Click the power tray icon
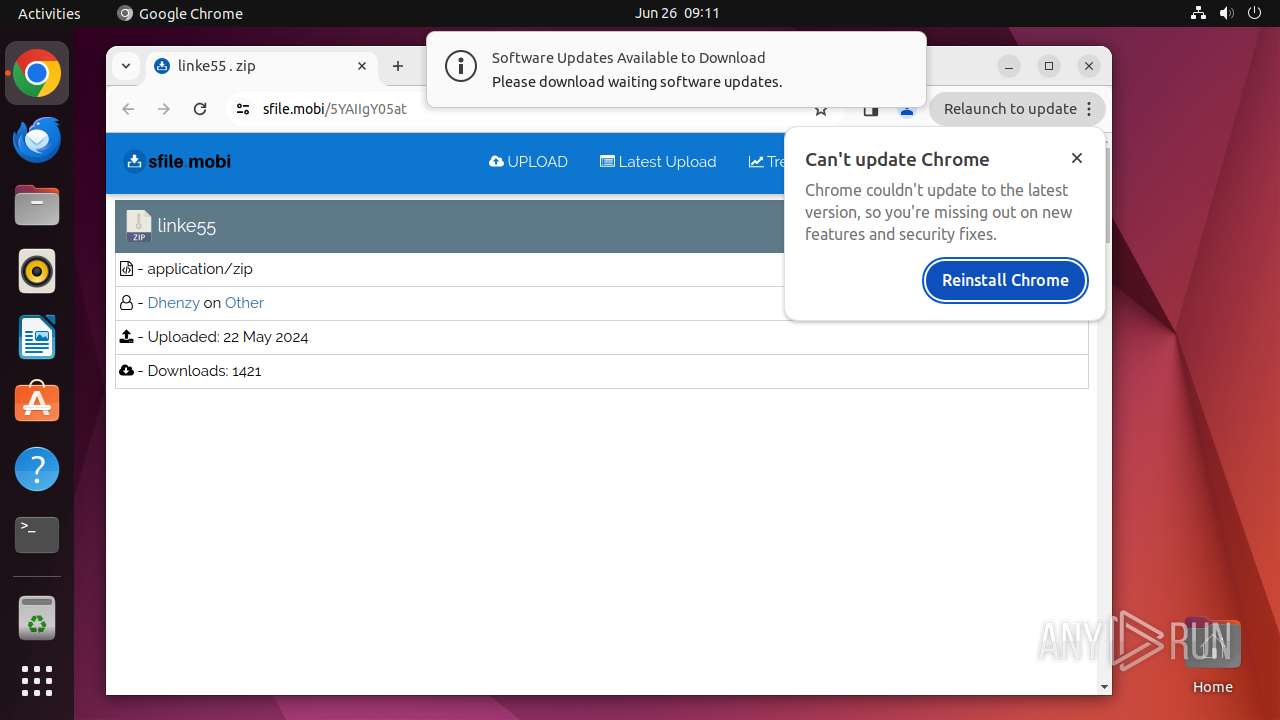Screen dimensions: 1280x720 [1253, 13]
